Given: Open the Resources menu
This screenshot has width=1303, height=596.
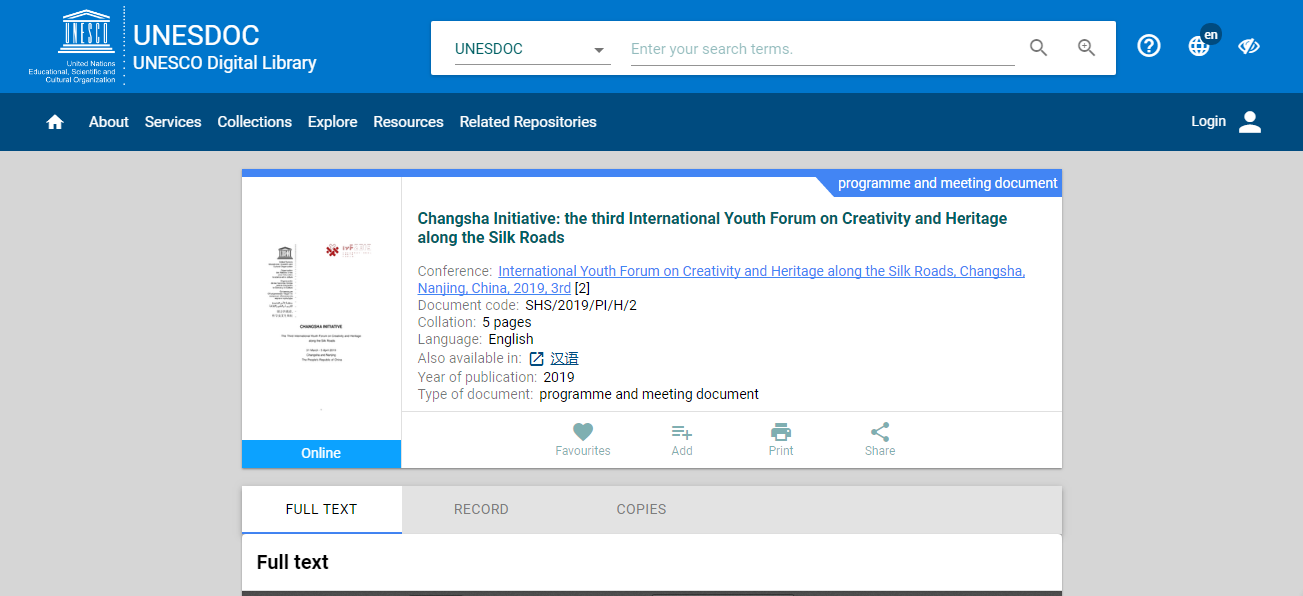Looking at the screenshot, I should point(408,122).
